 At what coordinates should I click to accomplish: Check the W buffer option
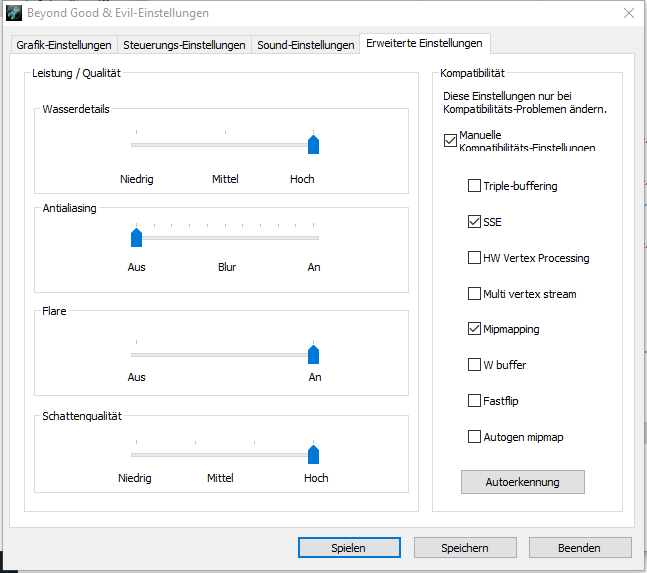(474, 365)
